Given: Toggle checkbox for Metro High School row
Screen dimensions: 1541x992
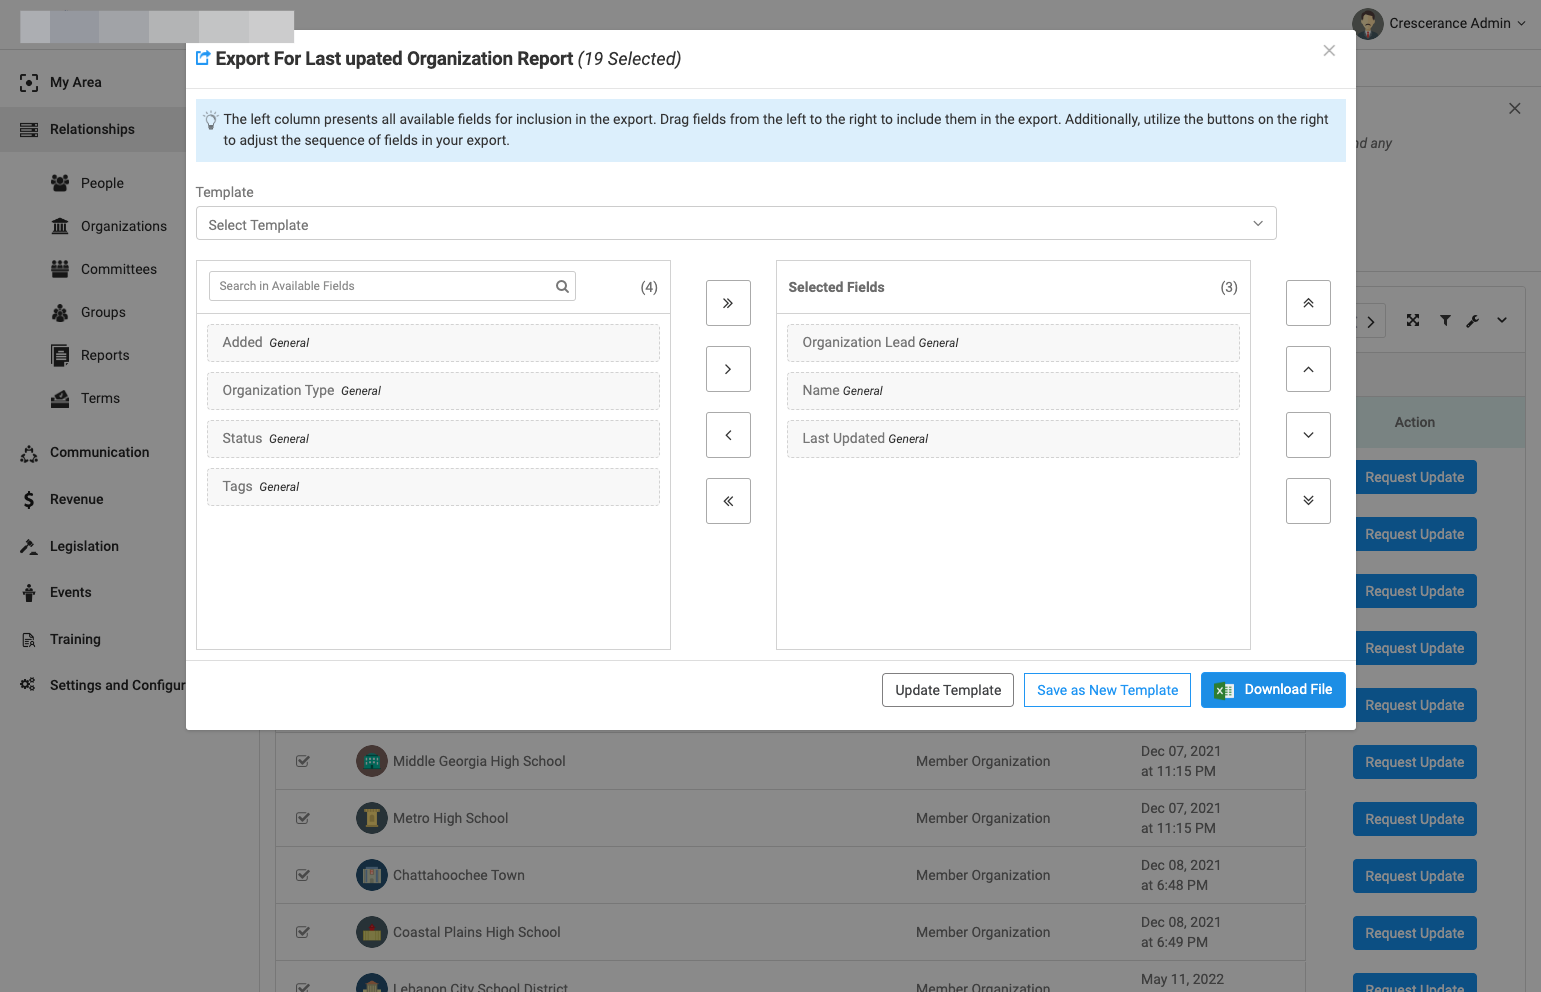Looking at the screenshot, I should click(x=303, y=818).
